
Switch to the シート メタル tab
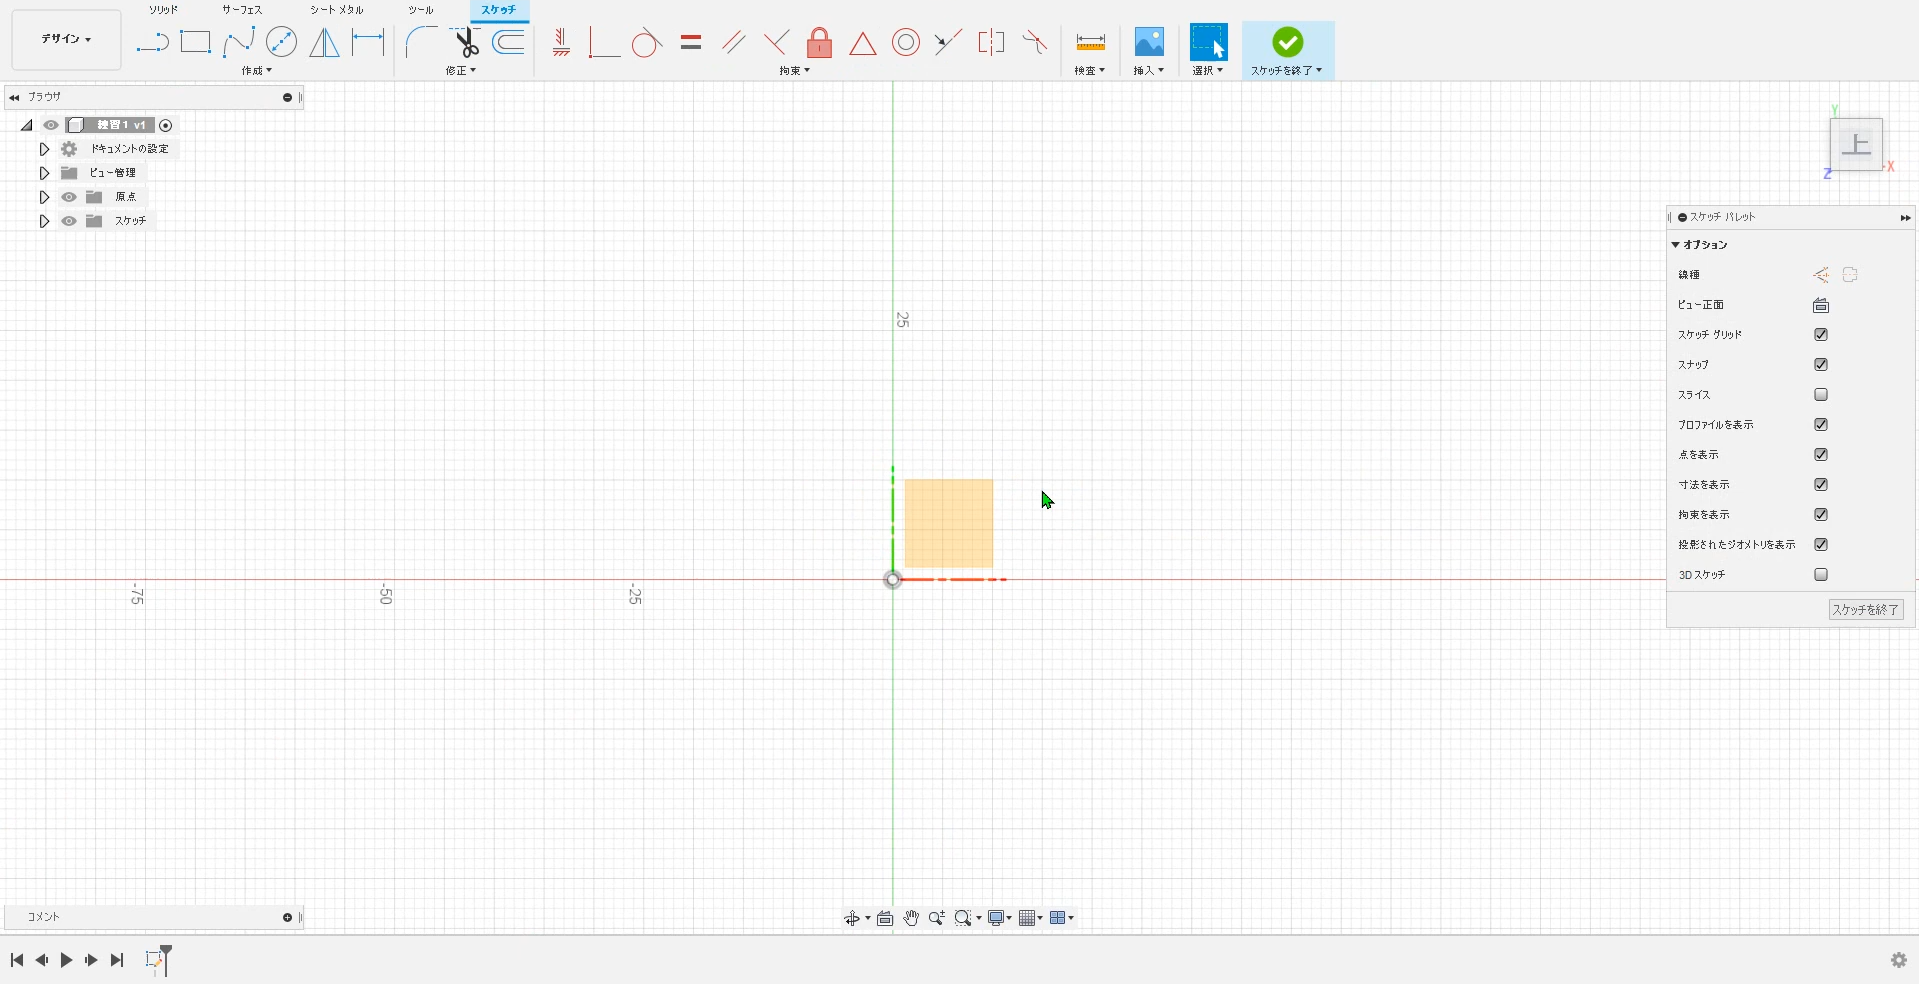(x=336, y=10)
